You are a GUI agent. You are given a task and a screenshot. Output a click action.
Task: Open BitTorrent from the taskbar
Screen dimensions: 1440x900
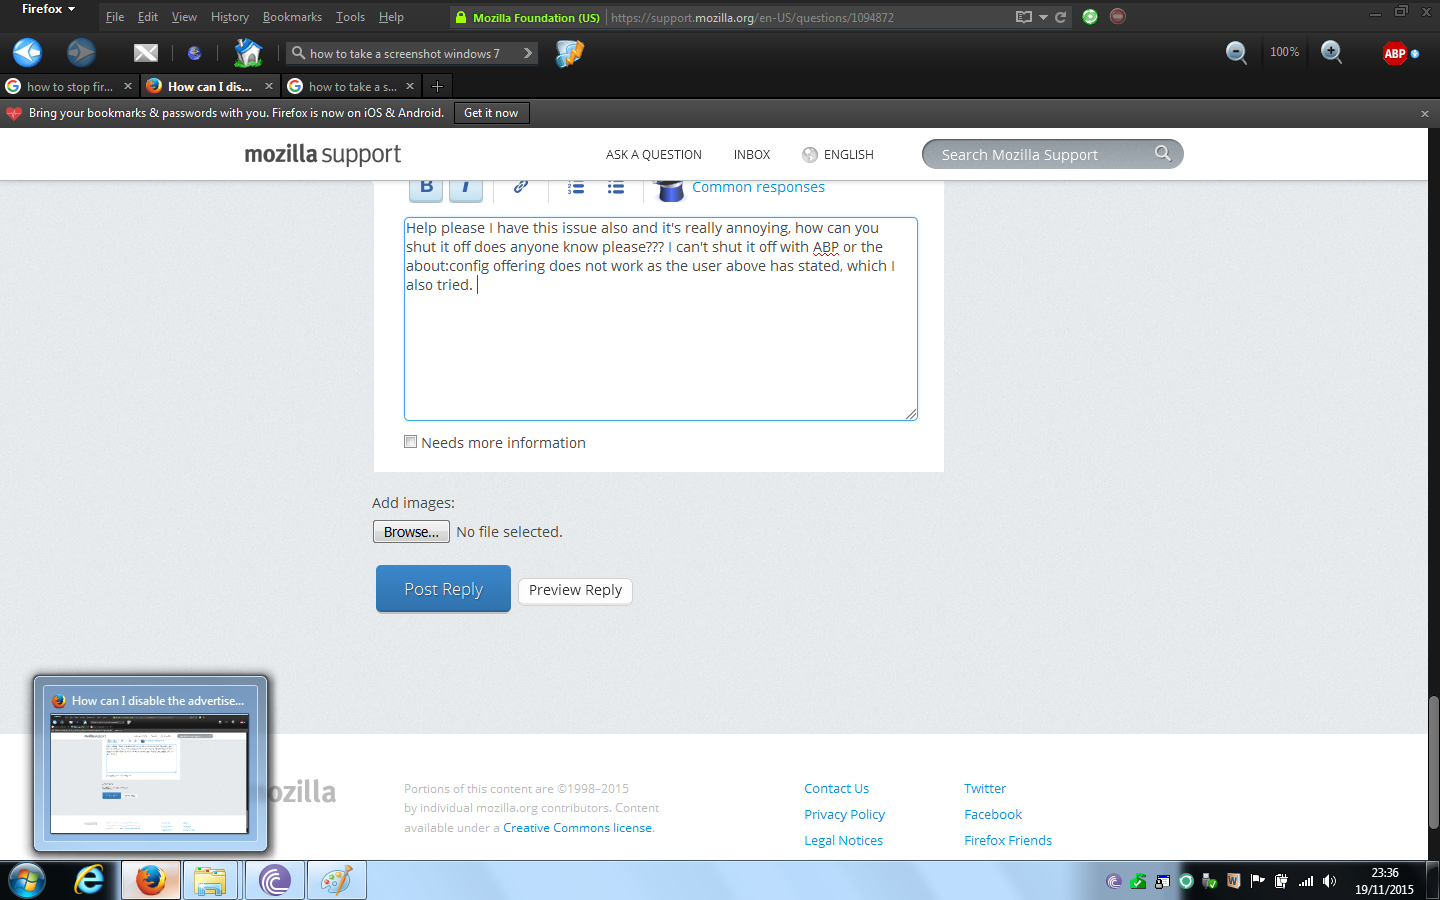274,881
